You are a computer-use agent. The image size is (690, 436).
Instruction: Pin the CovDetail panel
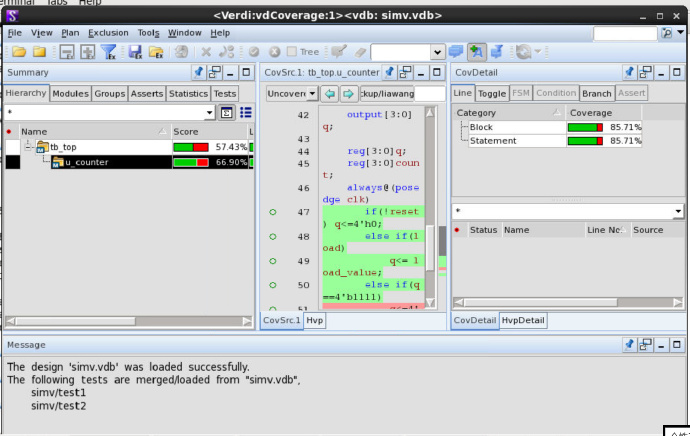coord(629,73)
